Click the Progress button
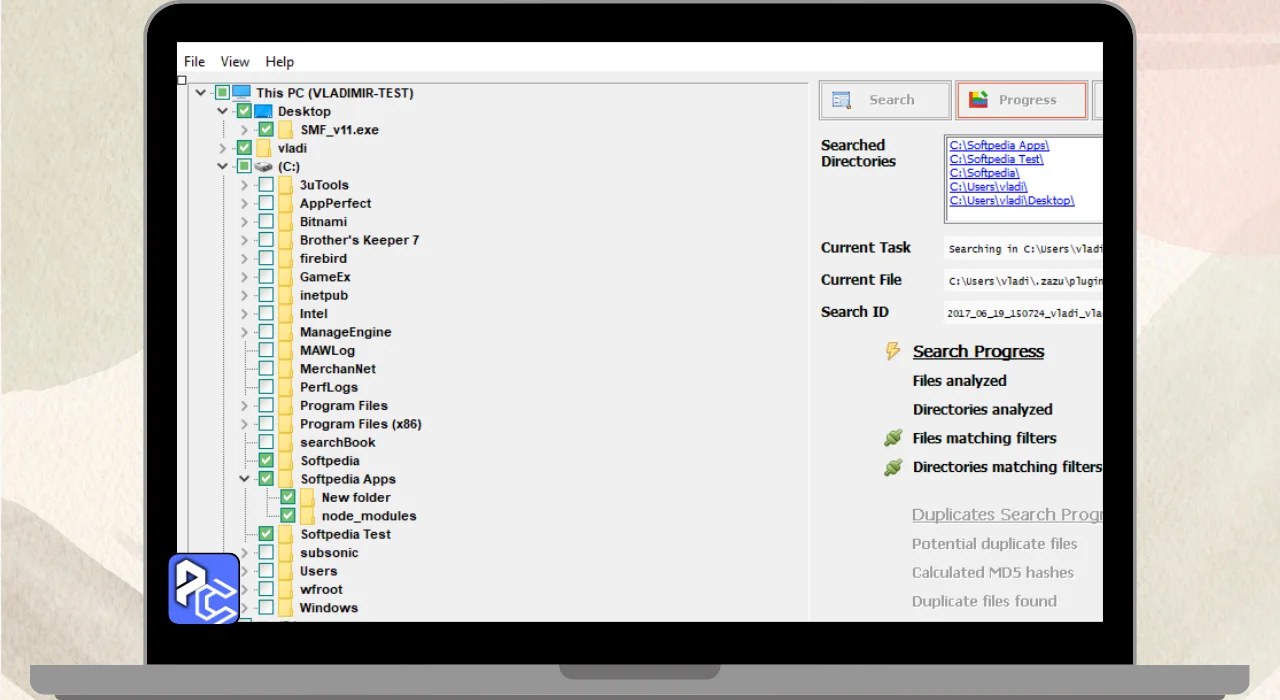1280x700 pixels. (1021, 100)
